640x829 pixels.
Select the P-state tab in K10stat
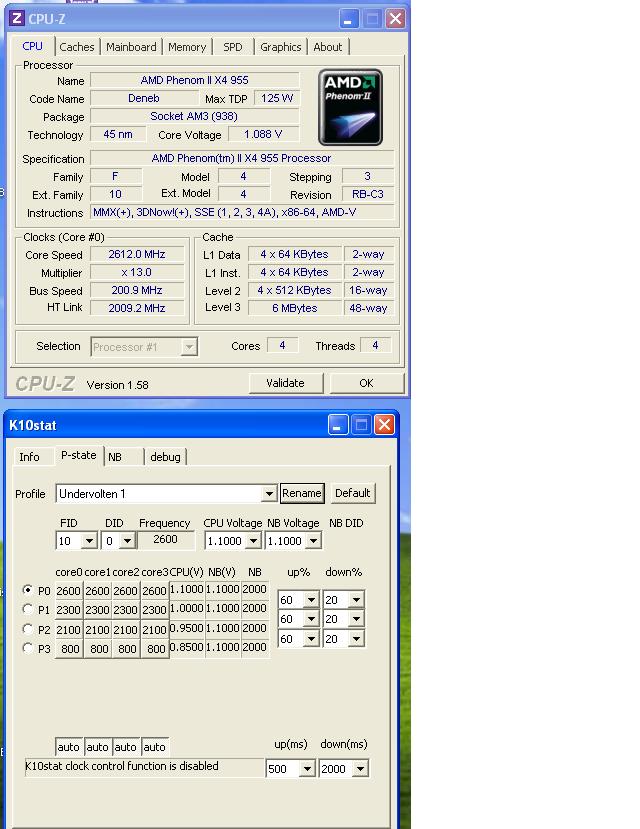(x=79, y=455)
